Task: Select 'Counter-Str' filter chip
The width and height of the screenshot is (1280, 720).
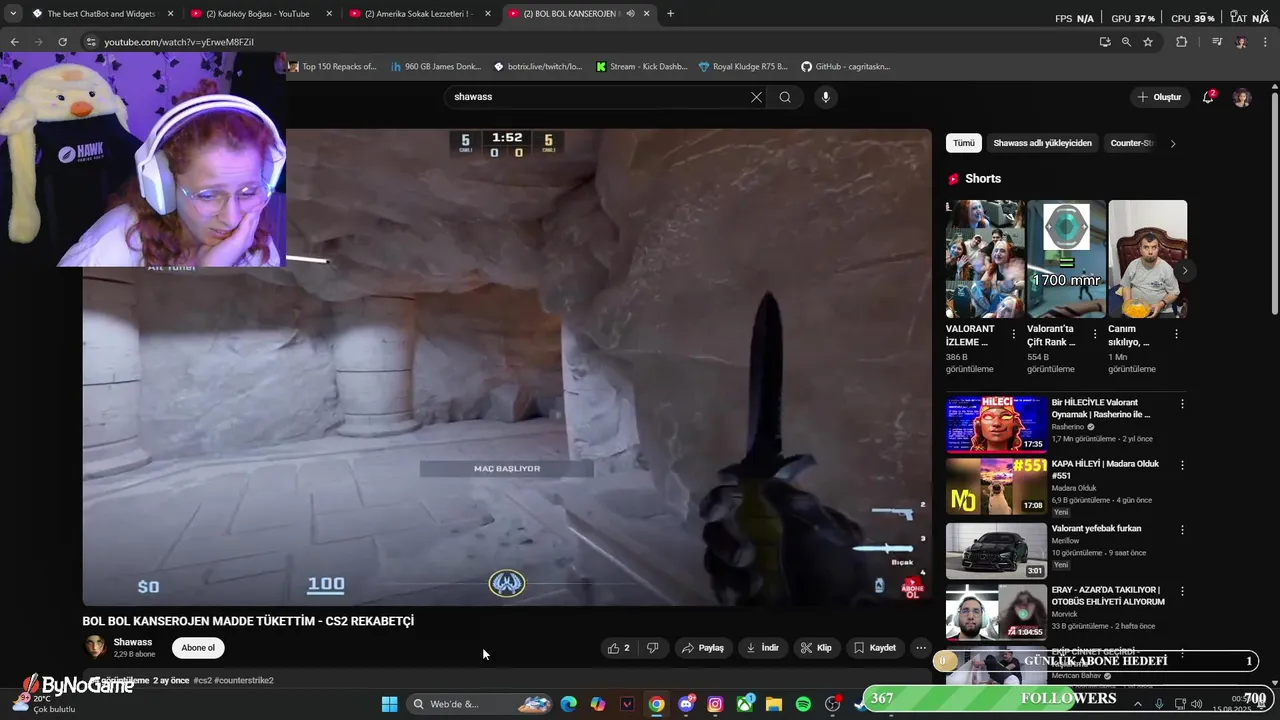Action: pyautogui.click(x=1131, y=143)
